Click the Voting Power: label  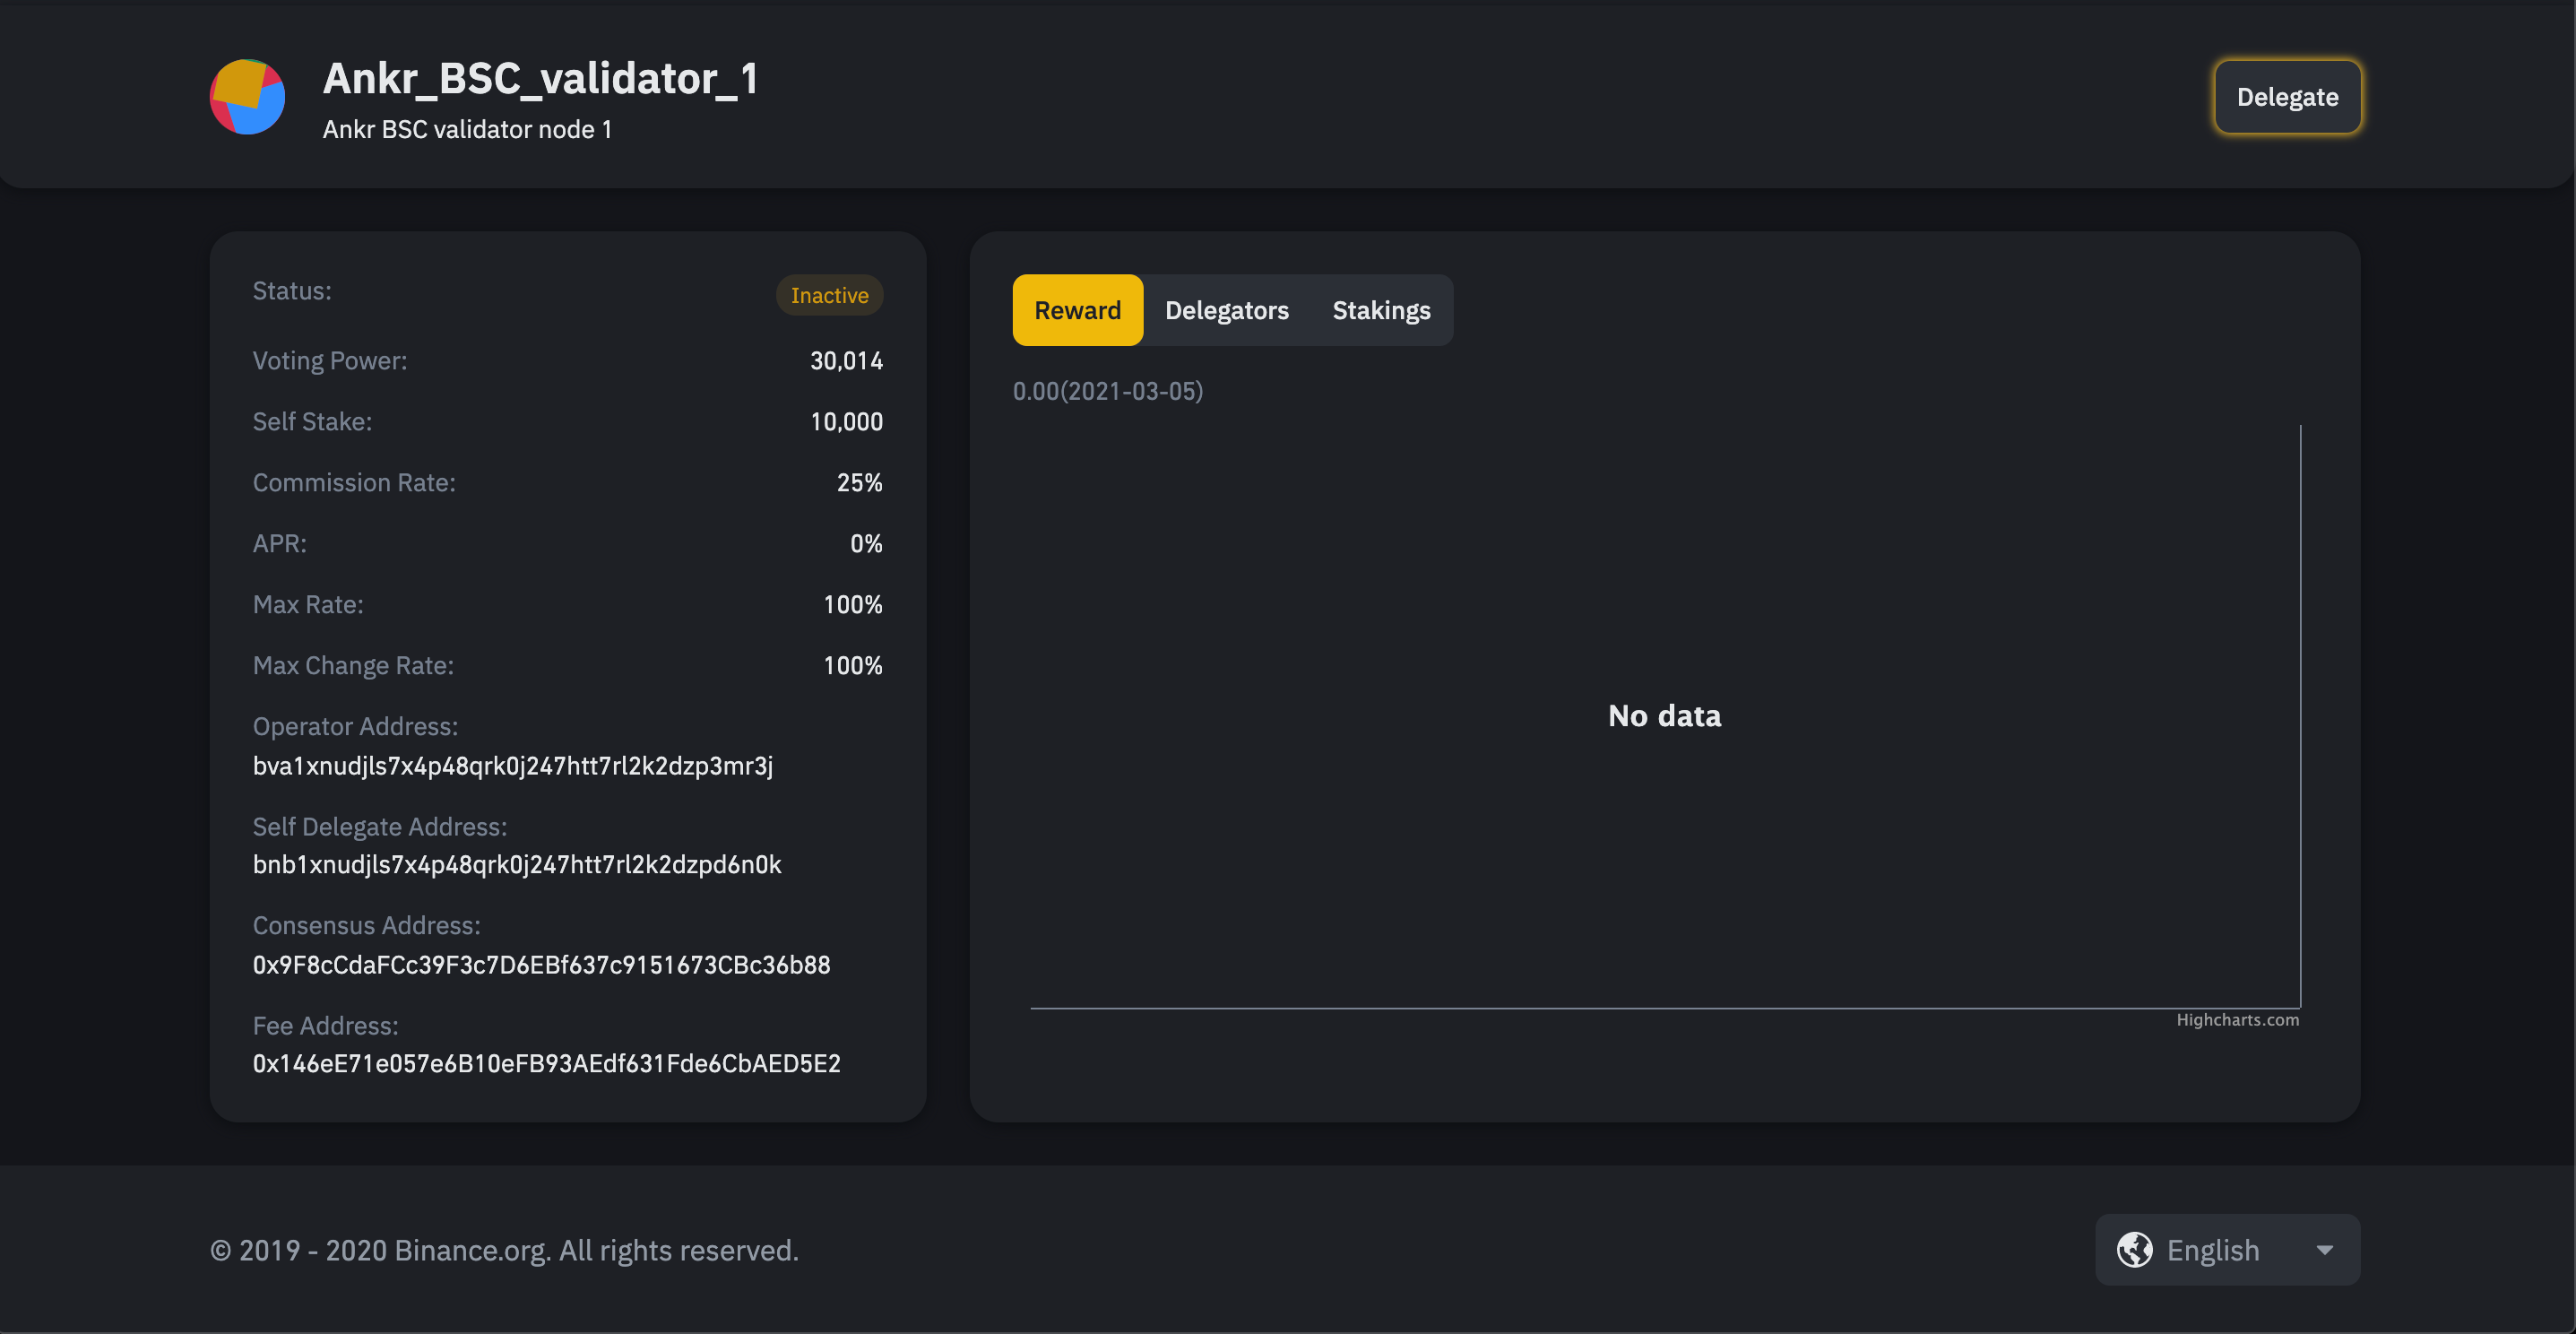coord(329,361)
